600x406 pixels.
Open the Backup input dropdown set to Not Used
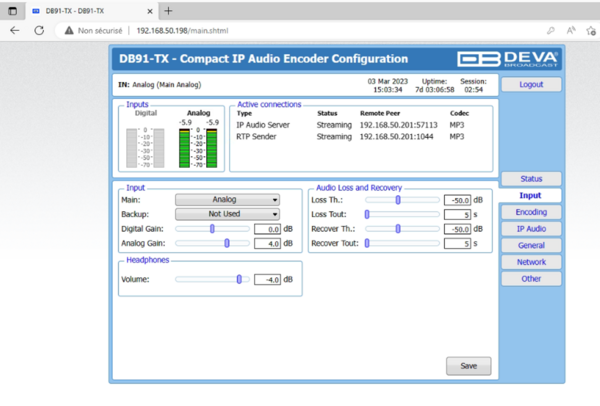(227, 214)
